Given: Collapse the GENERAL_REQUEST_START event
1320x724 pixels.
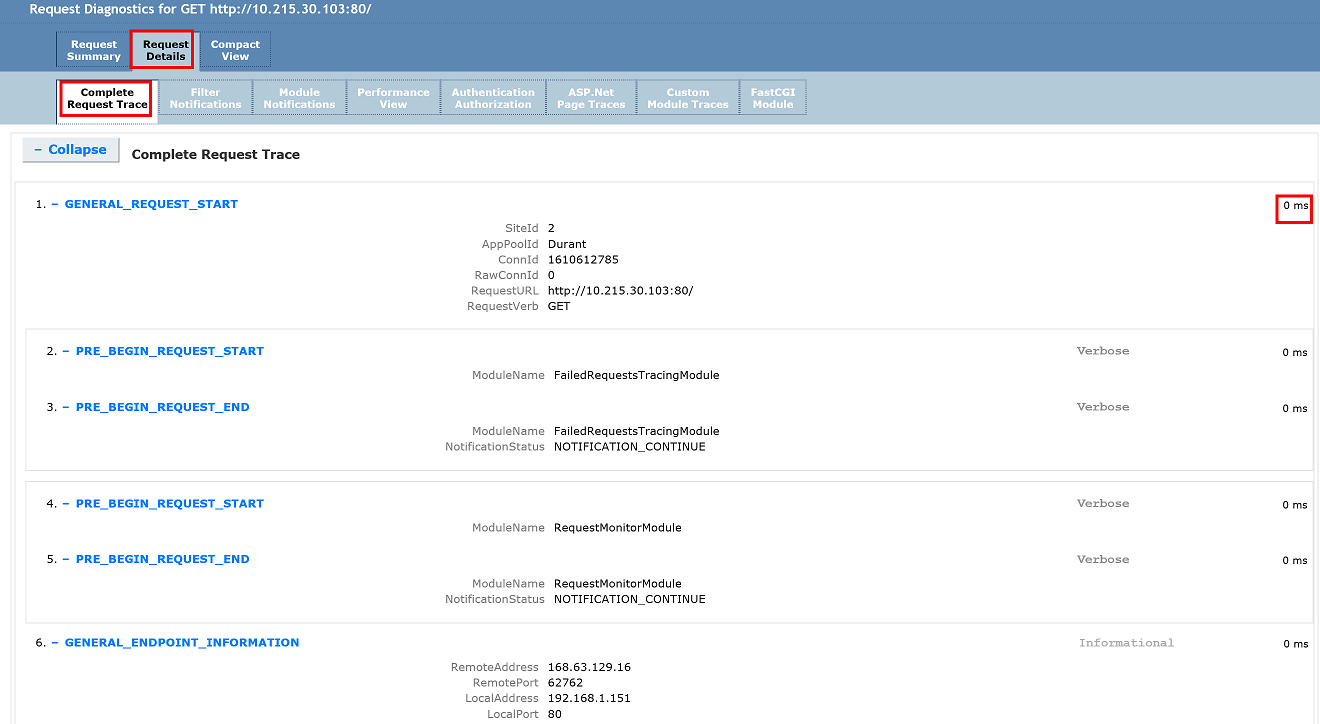Looking at the screenshot, I should 150,204.
